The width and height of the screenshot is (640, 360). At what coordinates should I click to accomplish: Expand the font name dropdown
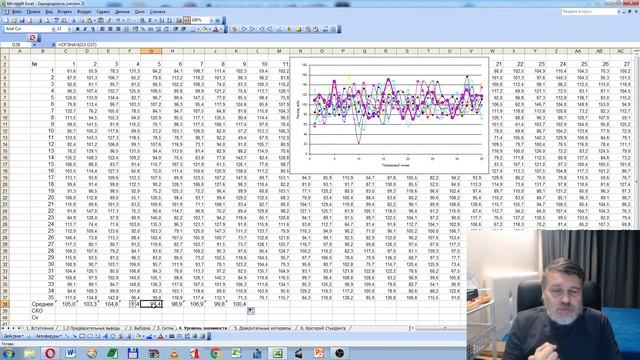click(x=53, y=29)
